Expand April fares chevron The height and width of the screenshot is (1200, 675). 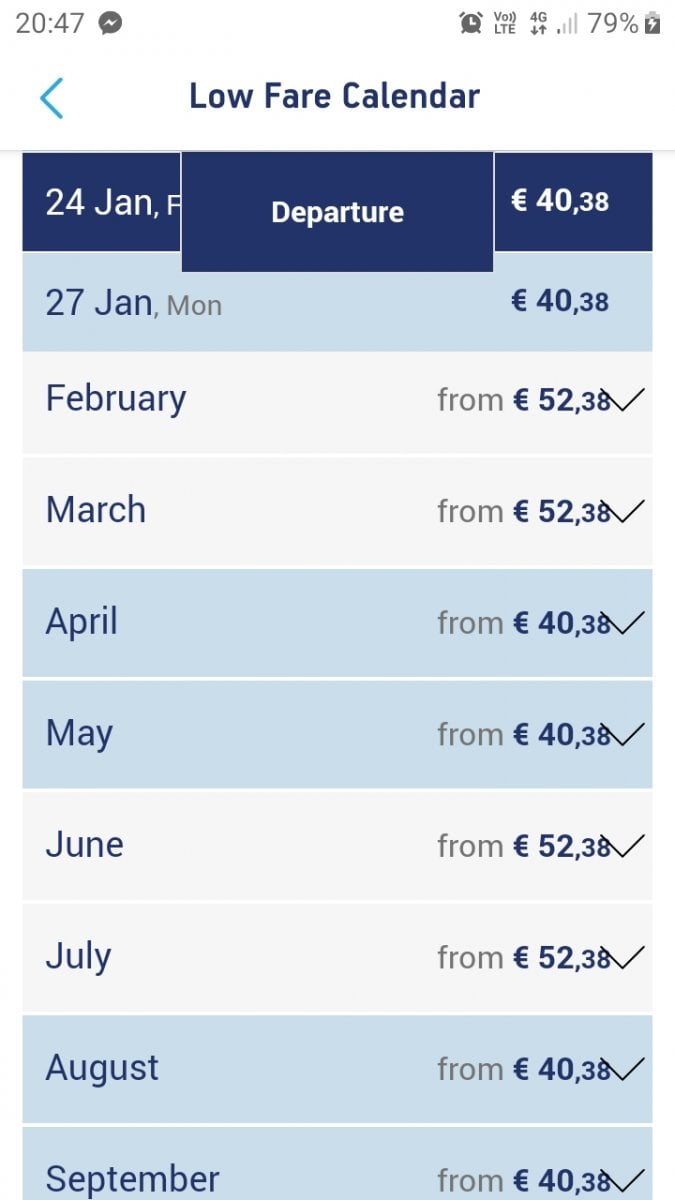pos(627,624)
